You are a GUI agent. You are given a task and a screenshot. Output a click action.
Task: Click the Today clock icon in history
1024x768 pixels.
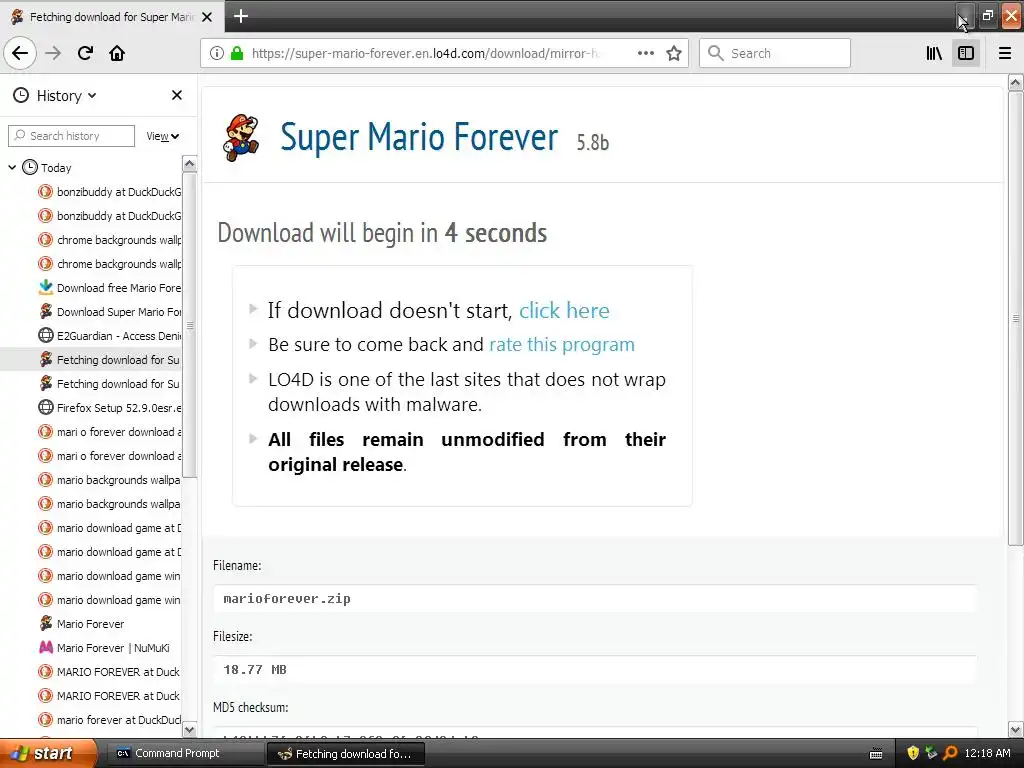pos(30,167)
